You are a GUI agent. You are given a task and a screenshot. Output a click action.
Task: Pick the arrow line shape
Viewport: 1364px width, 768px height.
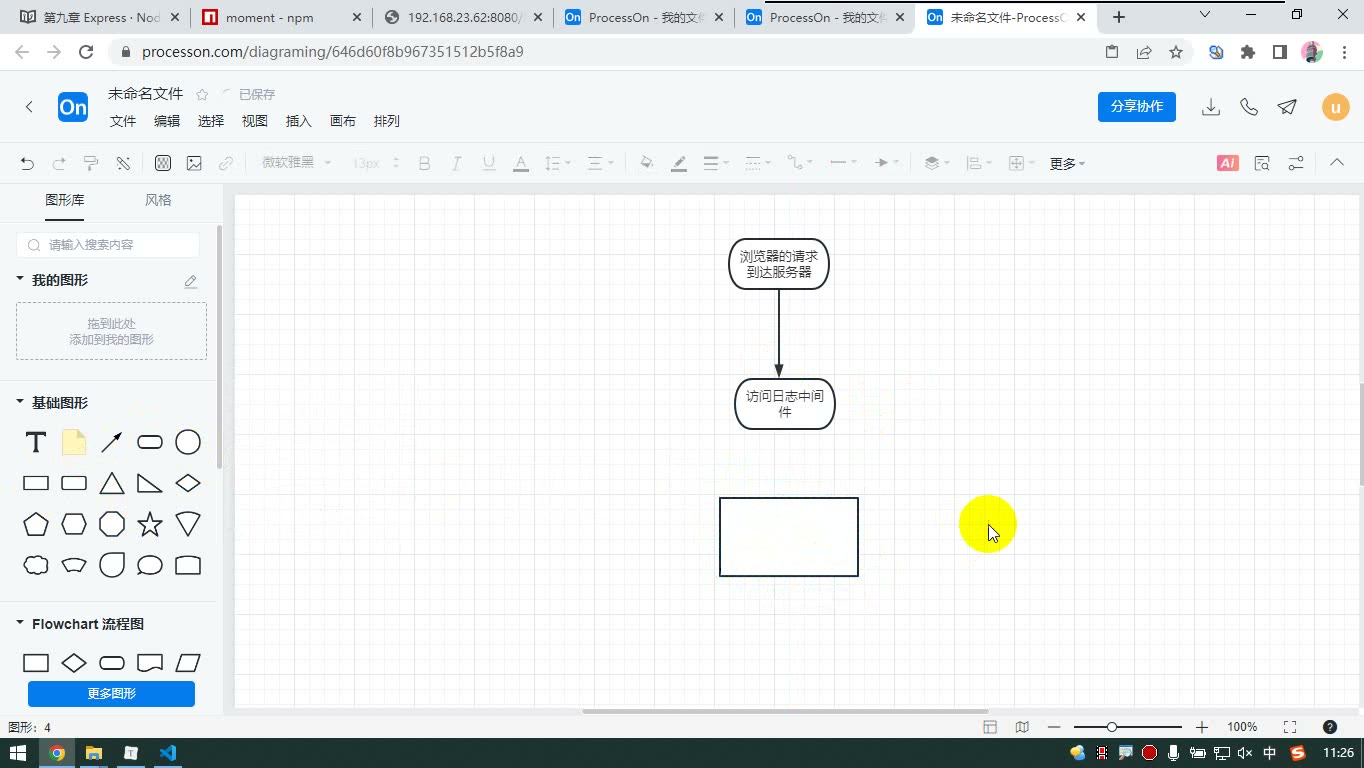click(112, 442)
